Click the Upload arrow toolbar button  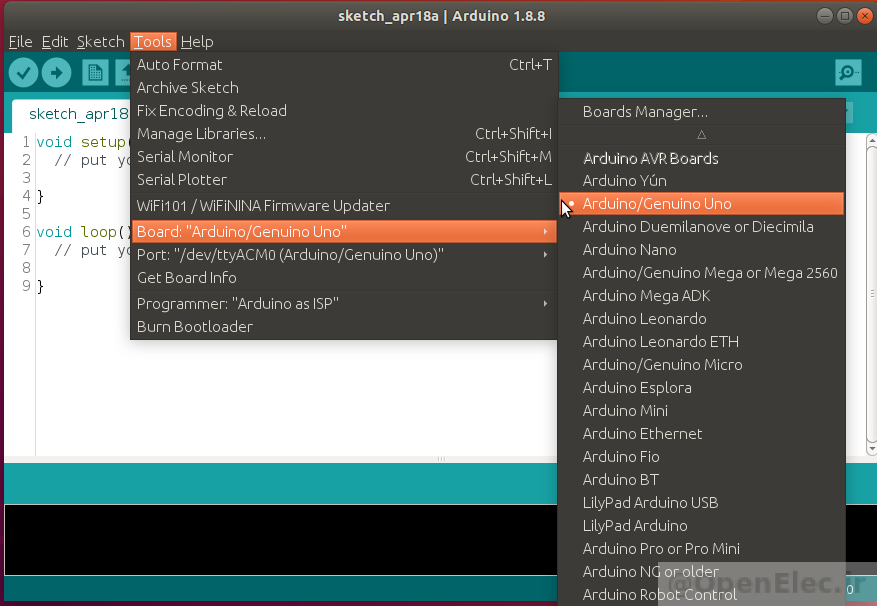click(x=56, y=73)
